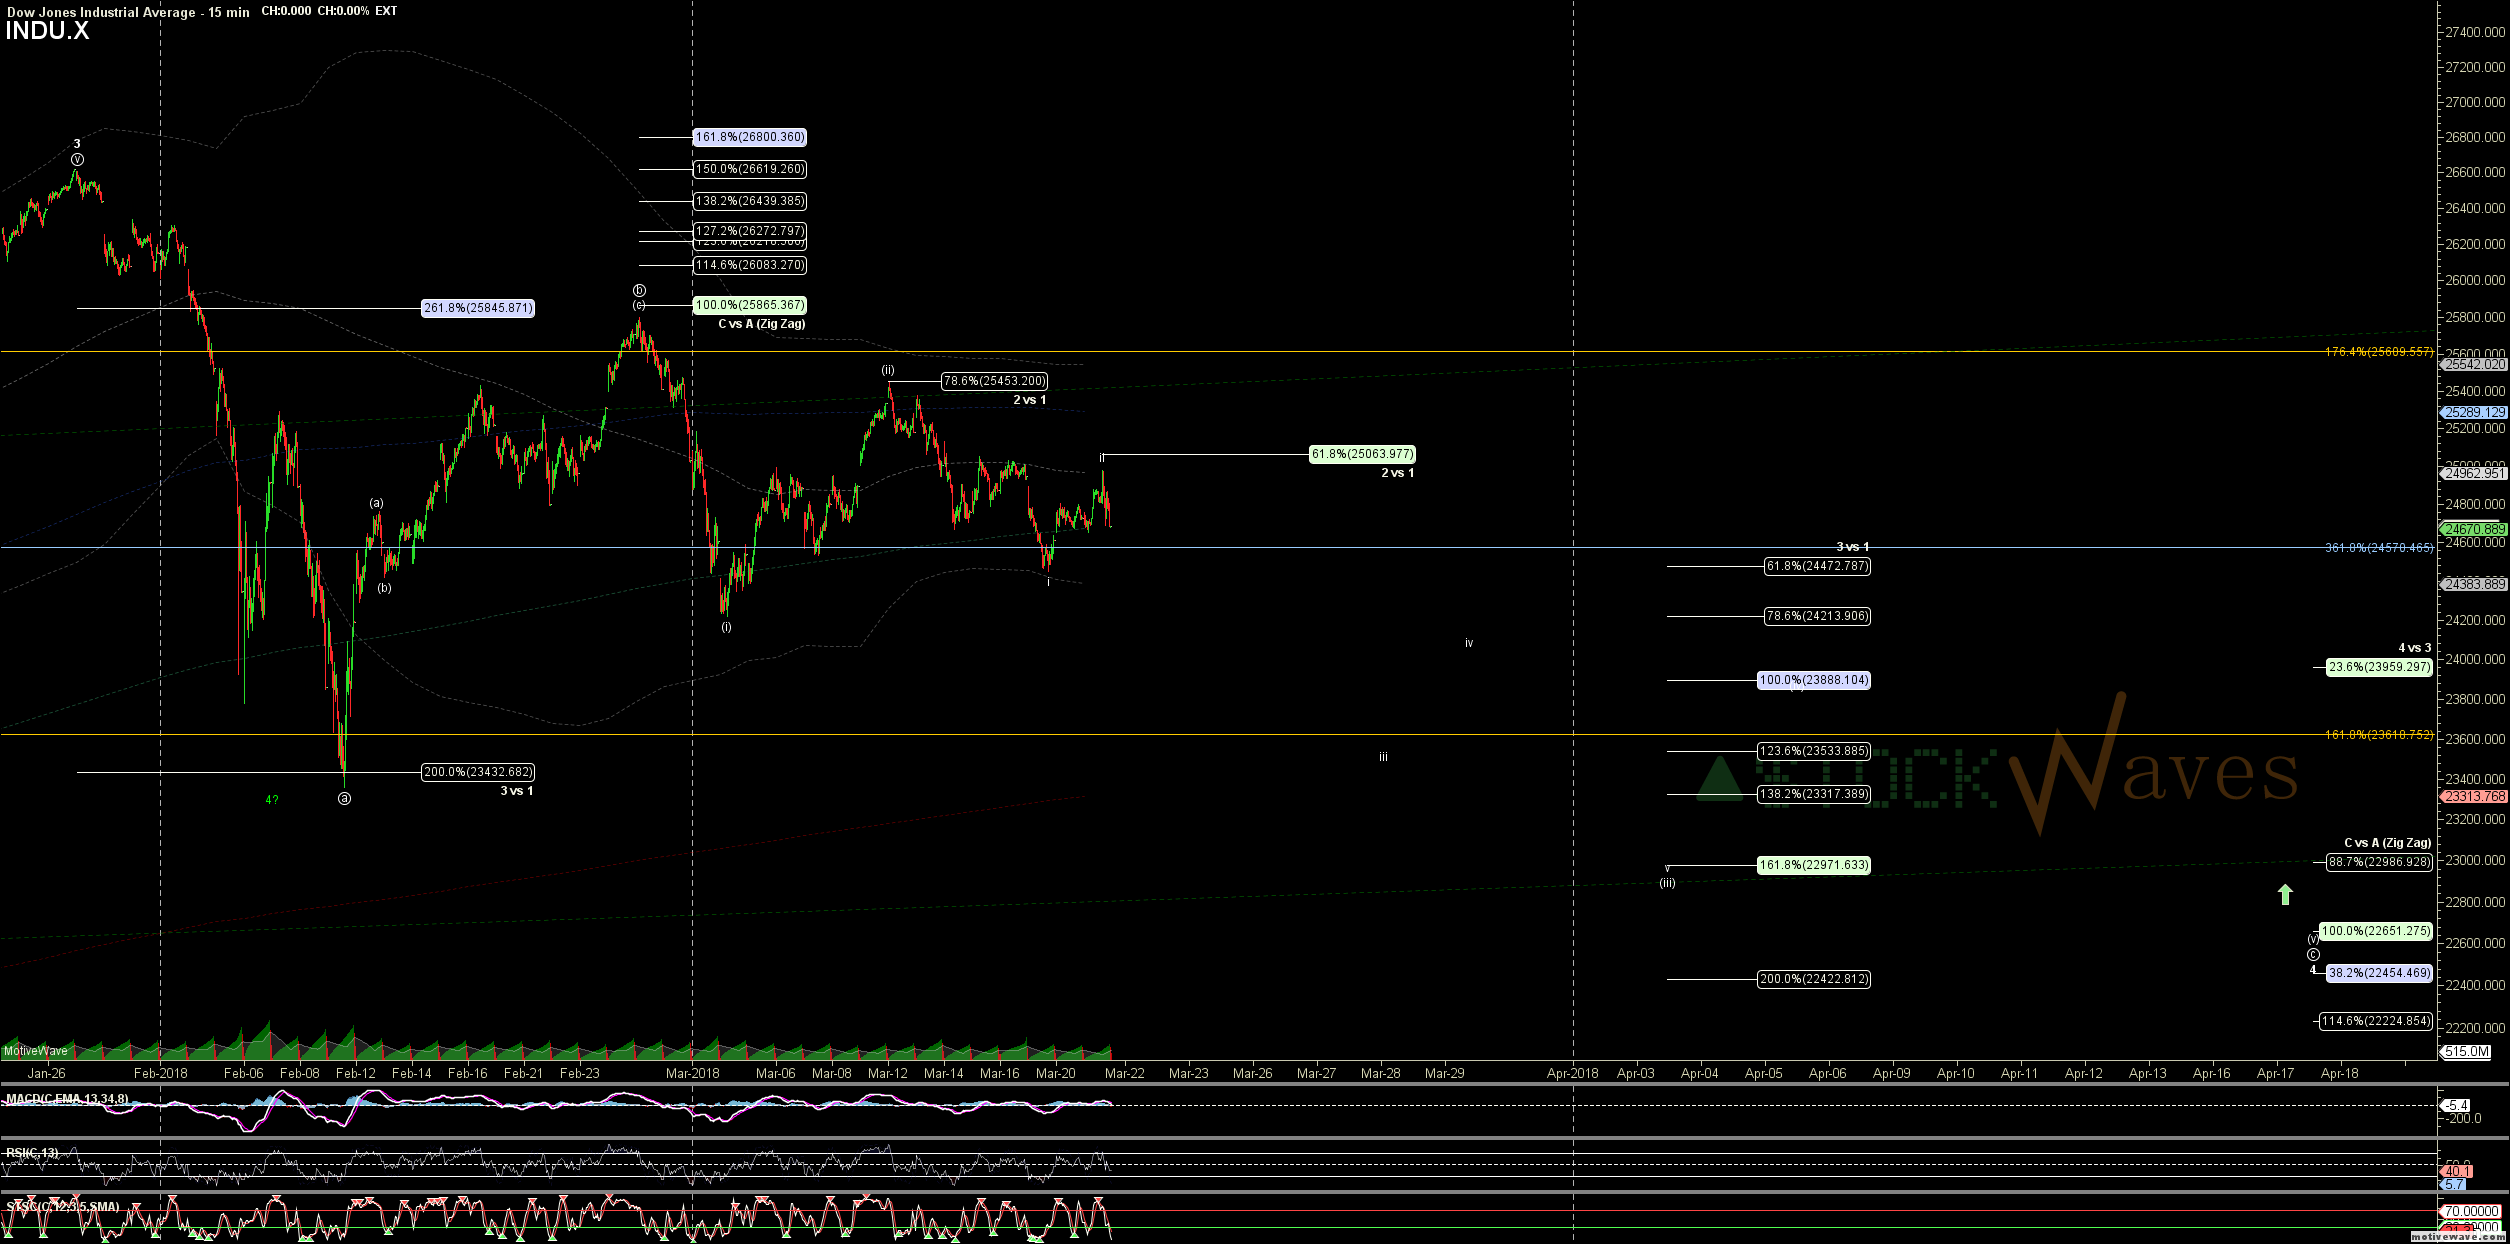Select the 61.8%(24472.787) target label
This screenshot has height=1244, width=2510.
pyautogui.click(x=1818, y=566)
